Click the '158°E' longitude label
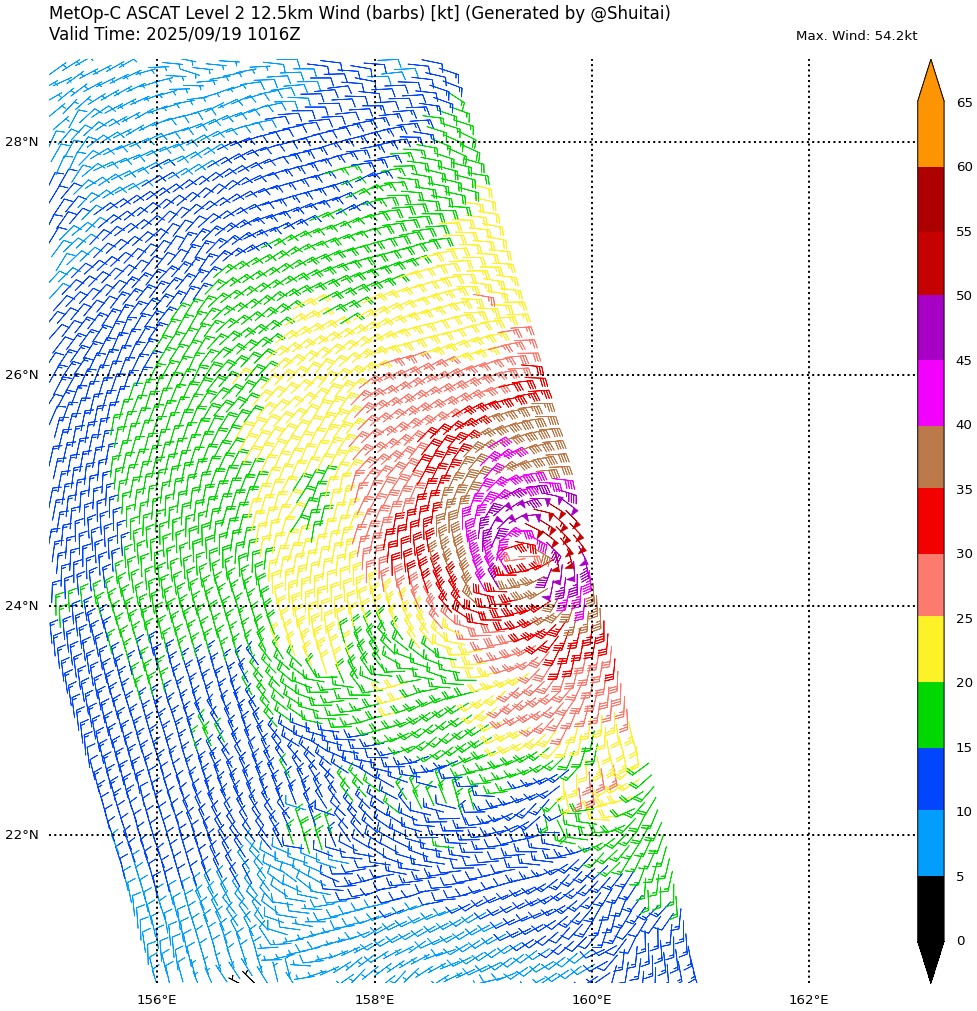 375,999
